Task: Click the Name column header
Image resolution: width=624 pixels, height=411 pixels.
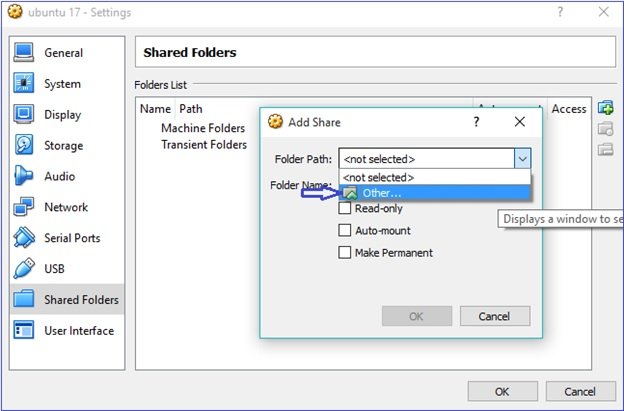Action: tap(156, 109)
